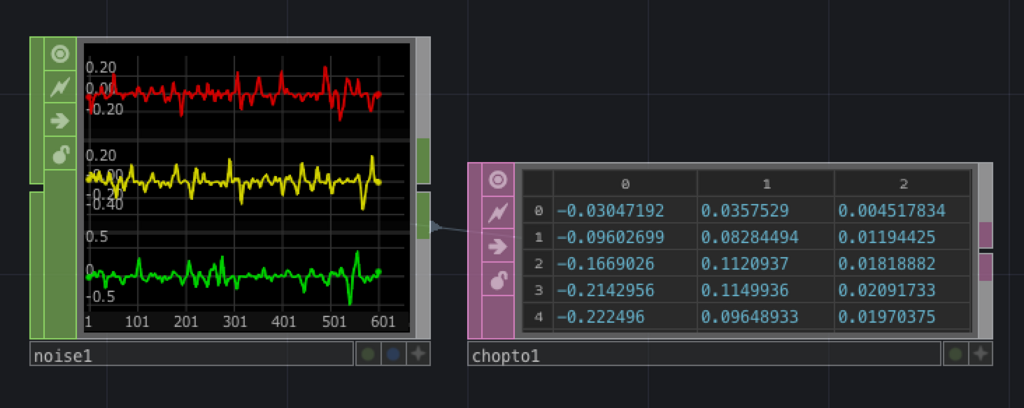The height and width of the screenshot is (408, 1024).
Task: Click chopto1 upper pink output connector
Action: click(985, 235)
